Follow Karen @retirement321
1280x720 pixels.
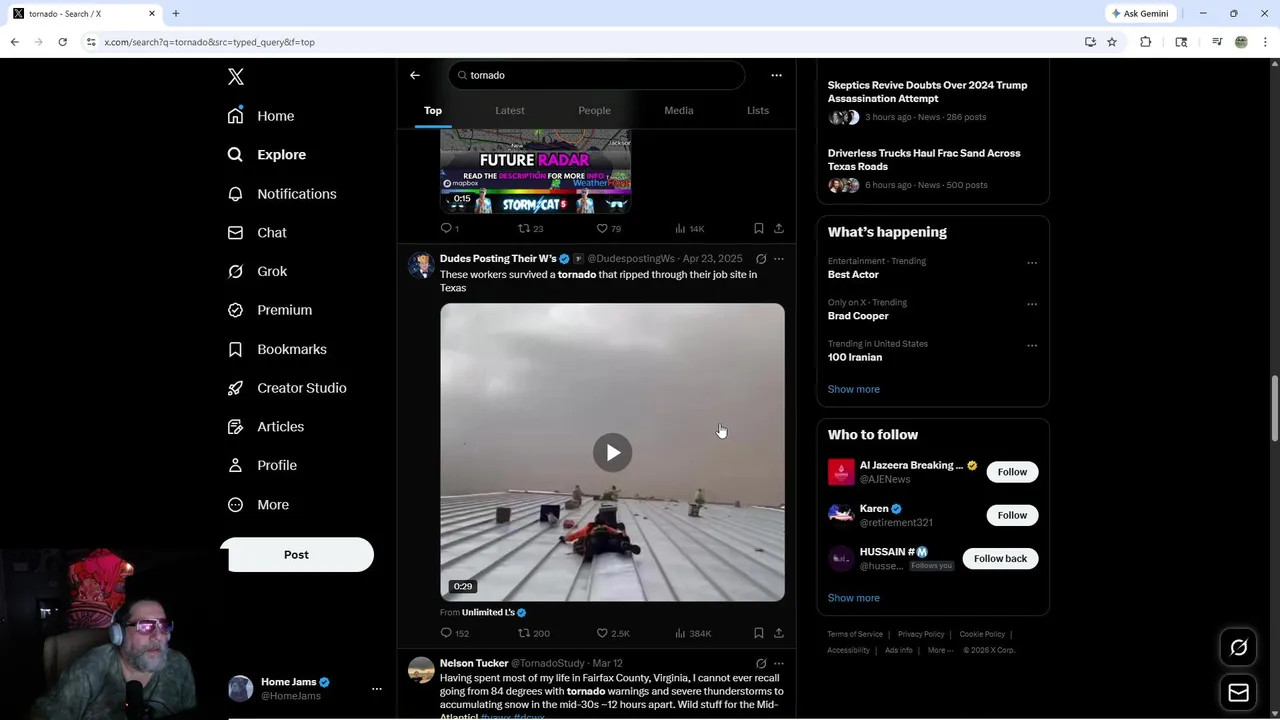[1012, 515]
